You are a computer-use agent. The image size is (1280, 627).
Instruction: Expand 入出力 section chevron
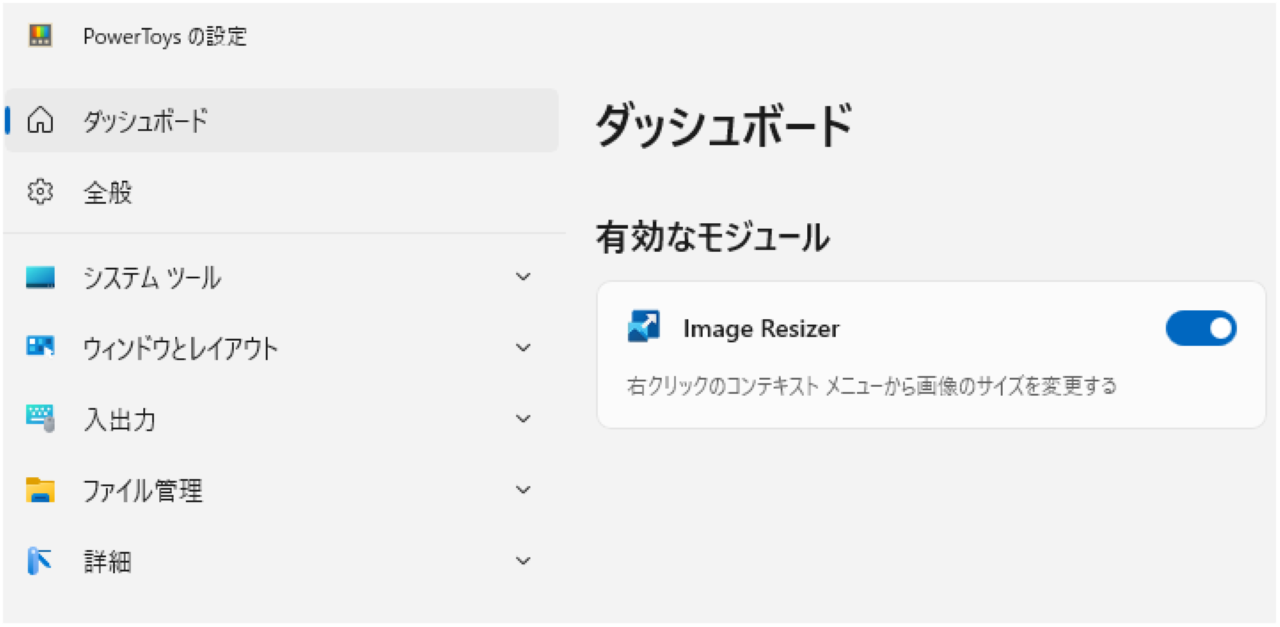(523, 419)
